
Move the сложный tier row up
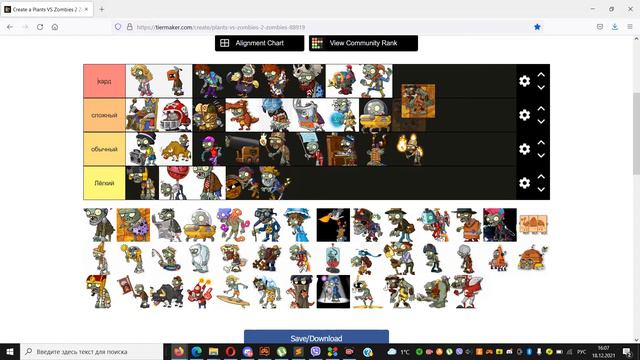coord(541,109)
